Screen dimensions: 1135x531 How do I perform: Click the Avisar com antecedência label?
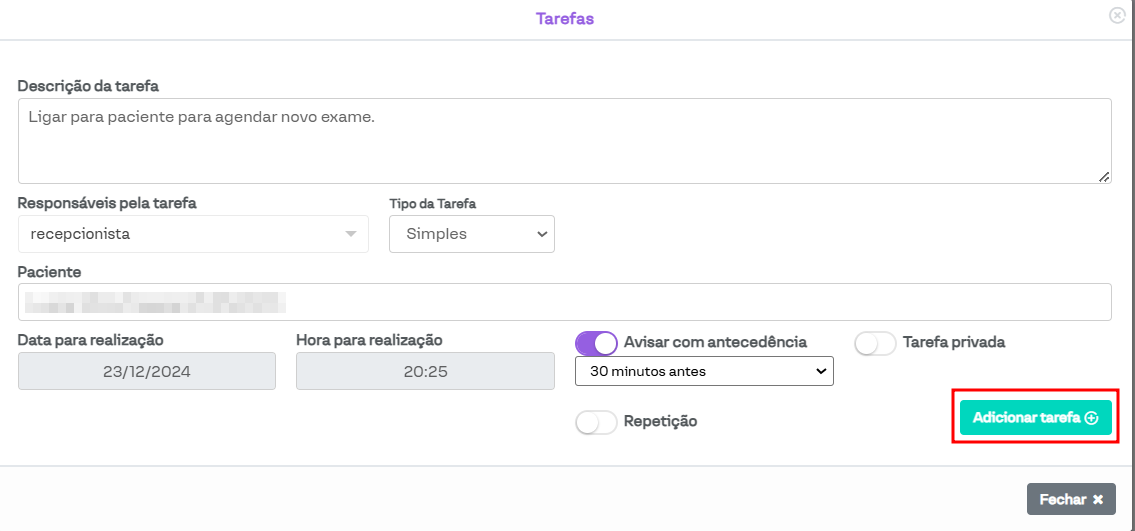point(715,342)
